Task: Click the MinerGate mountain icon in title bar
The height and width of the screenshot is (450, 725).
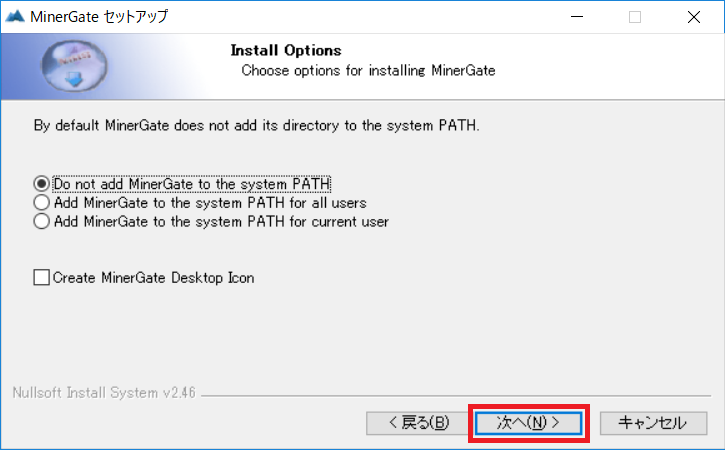Action: 15,17
